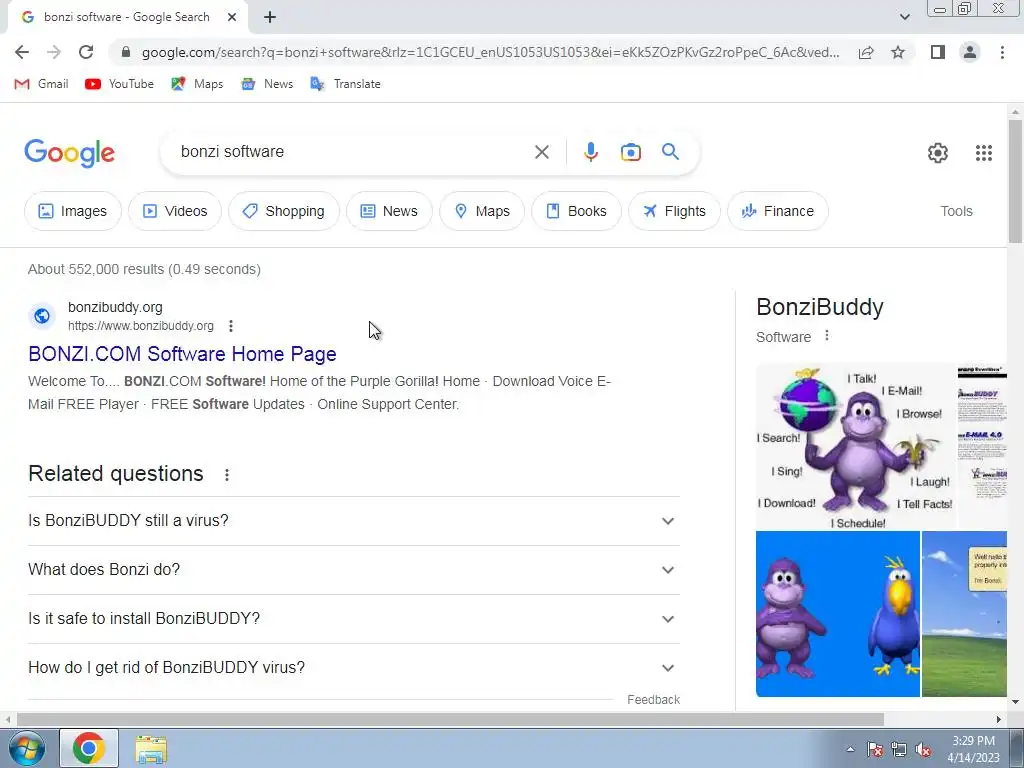This screenshot has width=1024, height=768.
Task: Open the taskbar clock and date
Action: tap(974, 749)
